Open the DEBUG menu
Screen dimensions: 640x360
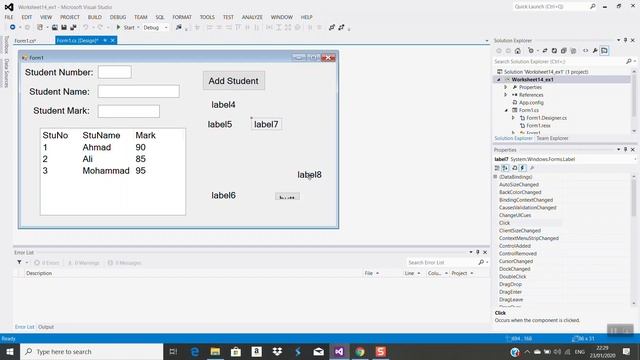118,17
